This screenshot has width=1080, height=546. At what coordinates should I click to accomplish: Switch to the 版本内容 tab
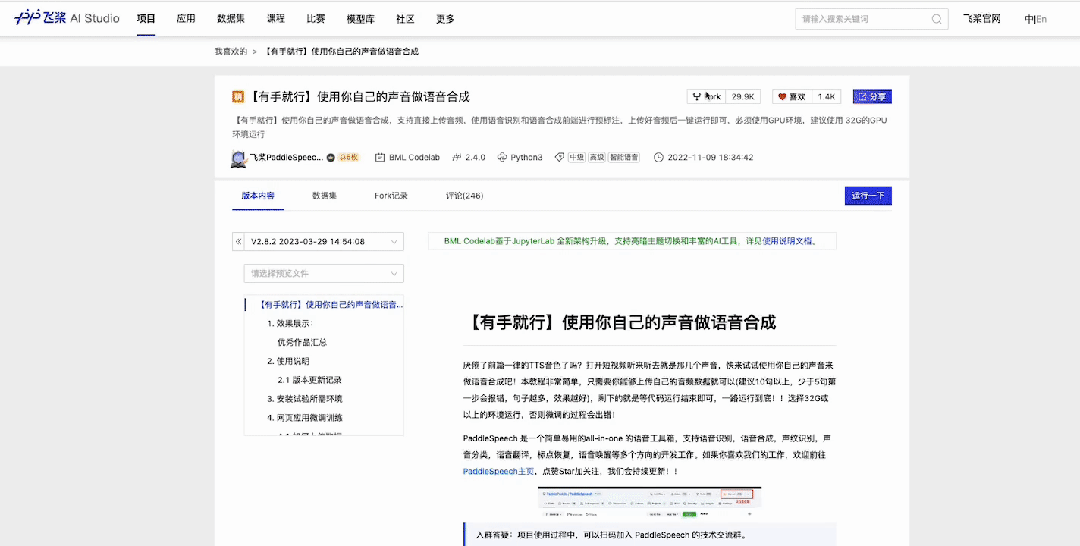[x=258, y=196]
